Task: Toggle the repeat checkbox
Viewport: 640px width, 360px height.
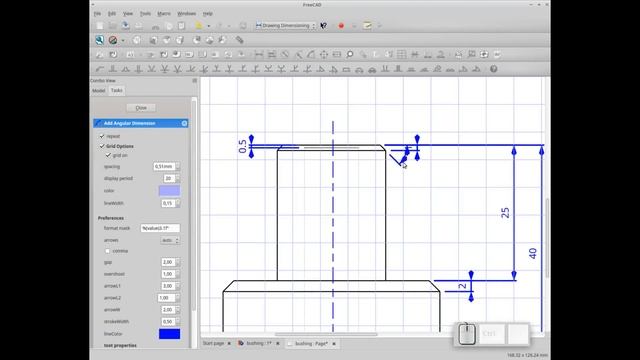Action: click(102, 136)
